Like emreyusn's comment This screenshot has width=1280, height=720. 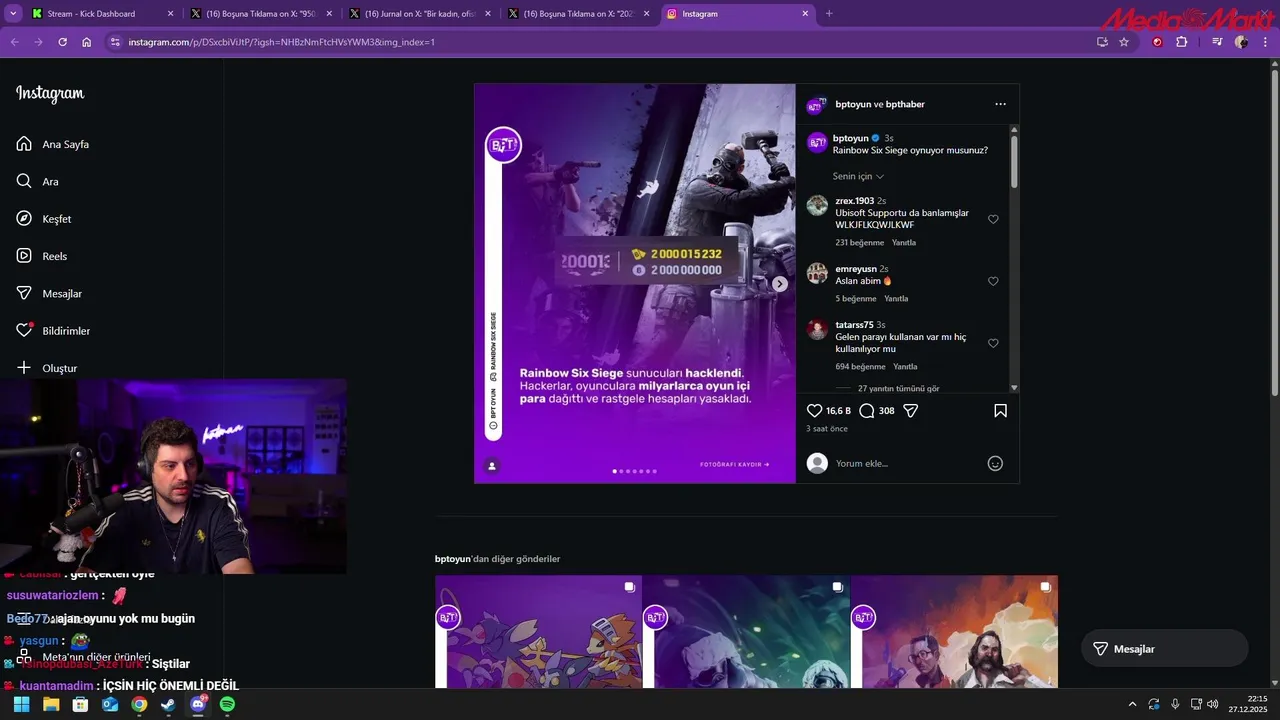coord(993,281)
